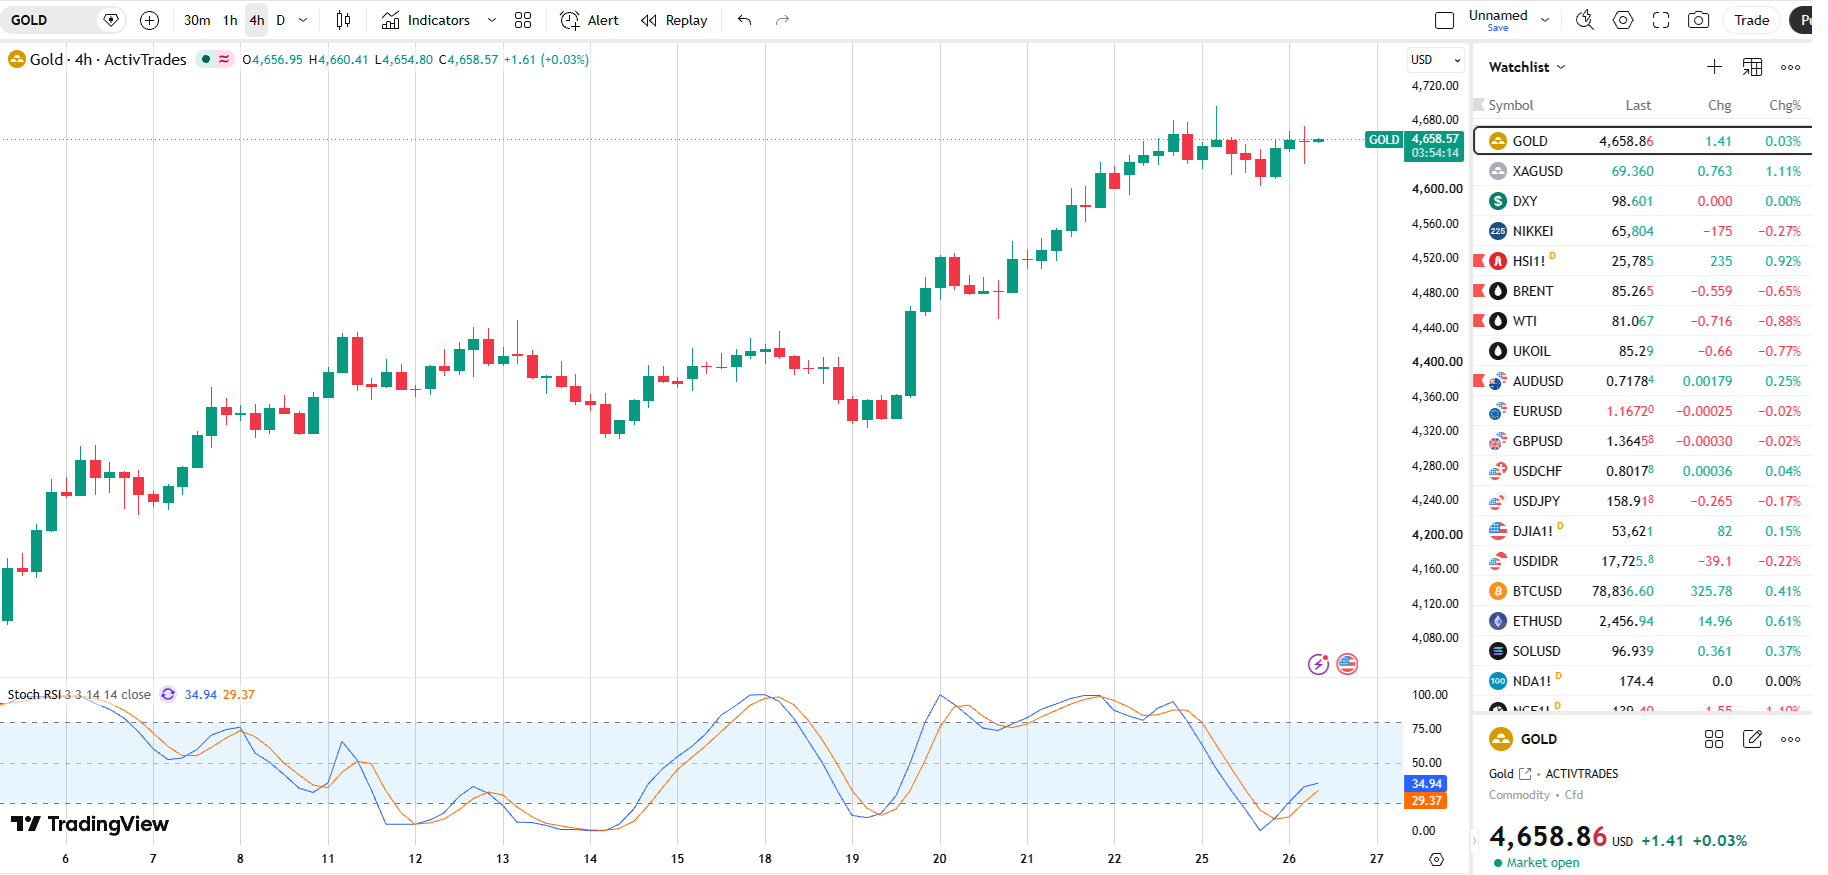Screen dimensions: 1828x875
Task: Switch to the 1h timeframe
Action: [x=230, y=20]
